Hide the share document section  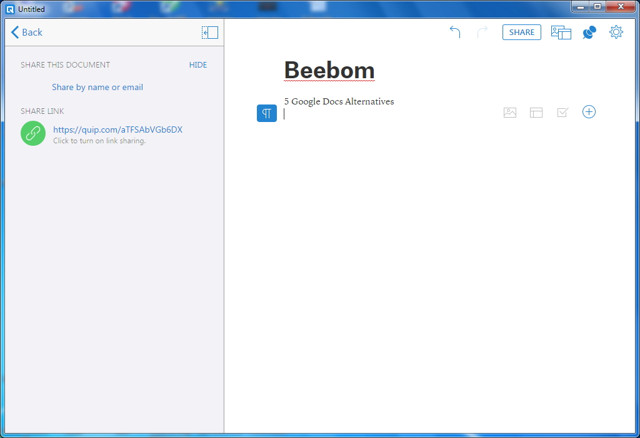198,65
